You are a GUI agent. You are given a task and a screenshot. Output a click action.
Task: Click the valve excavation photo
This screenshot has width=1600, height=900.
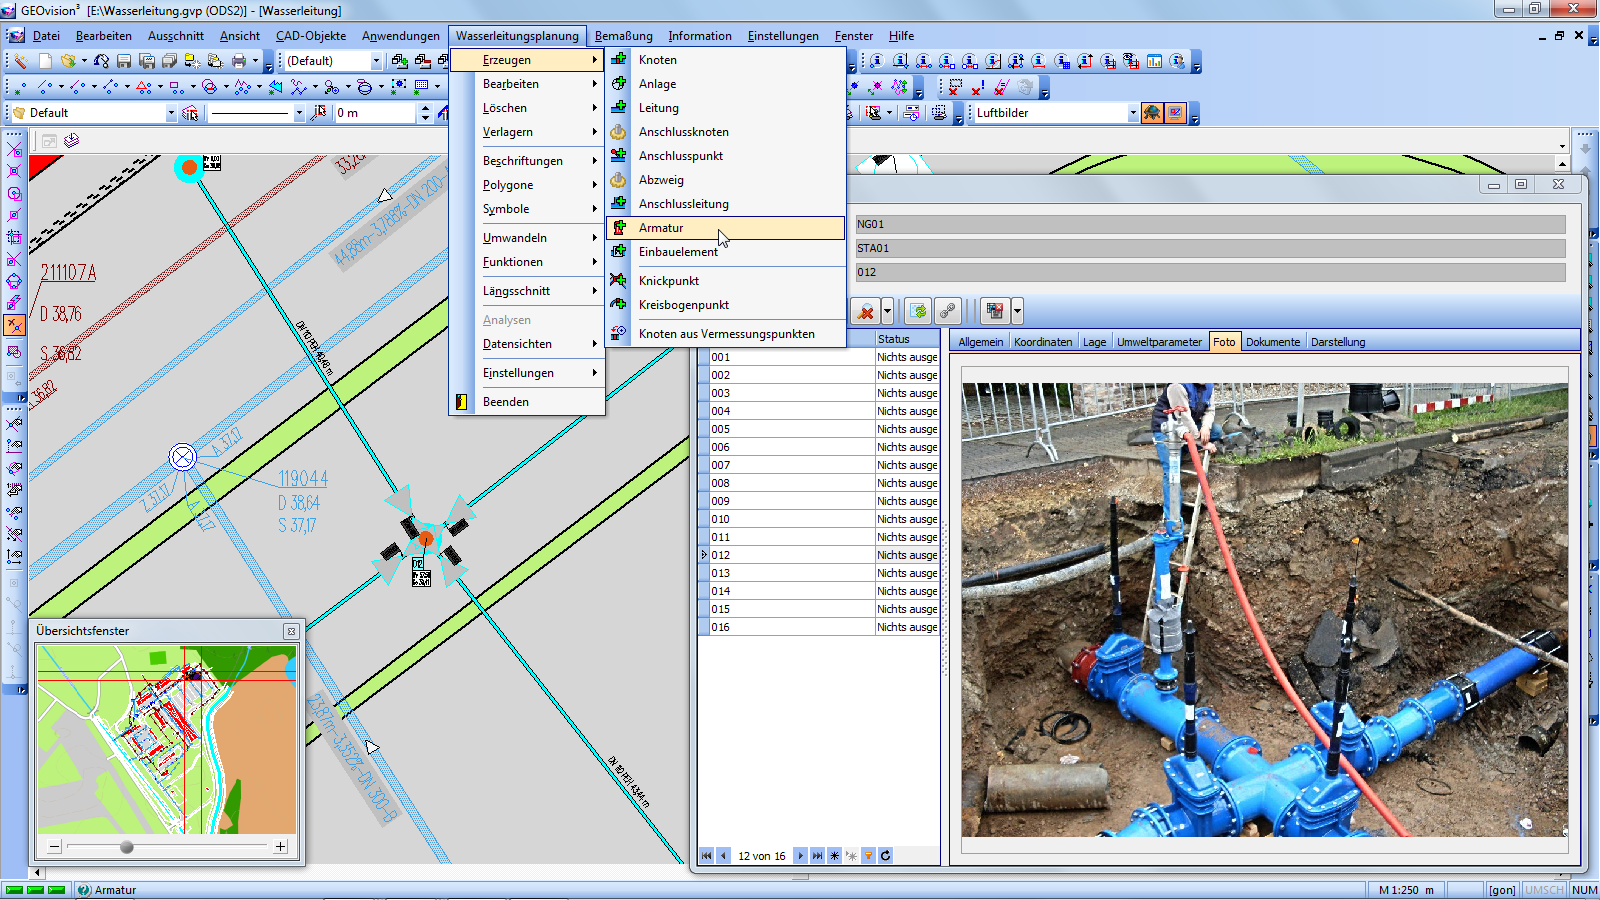tap(1264, 610)
